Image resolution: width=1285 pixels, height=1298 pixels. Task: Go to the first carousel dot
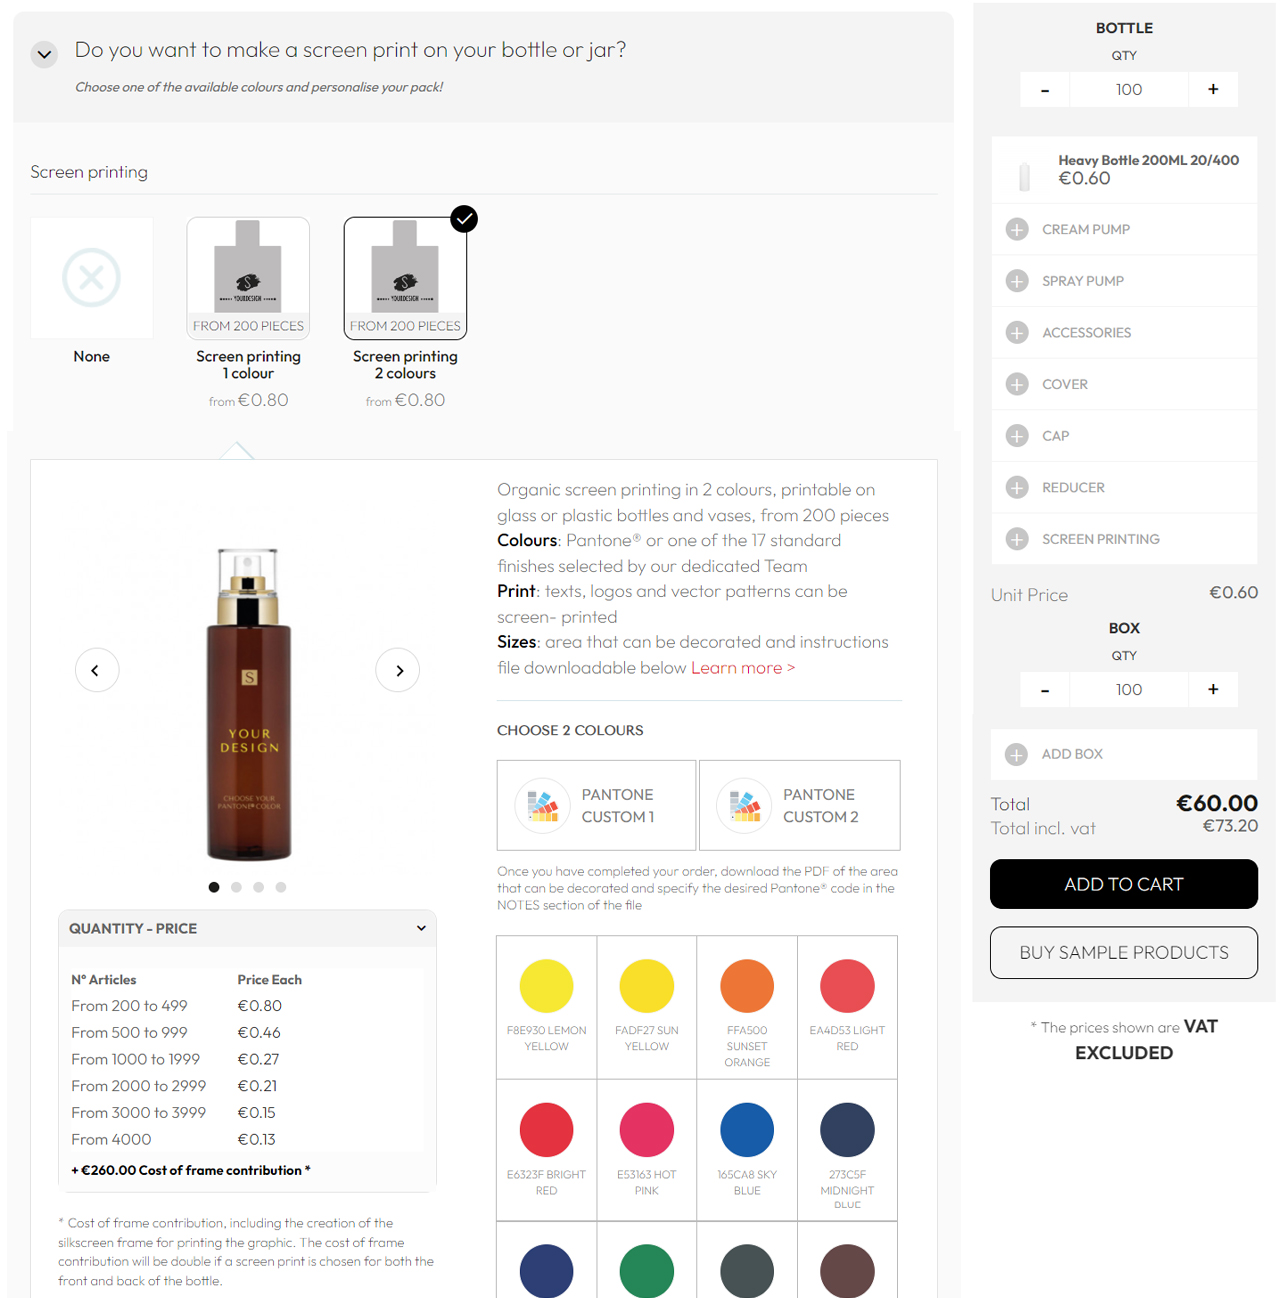point(214,887)
